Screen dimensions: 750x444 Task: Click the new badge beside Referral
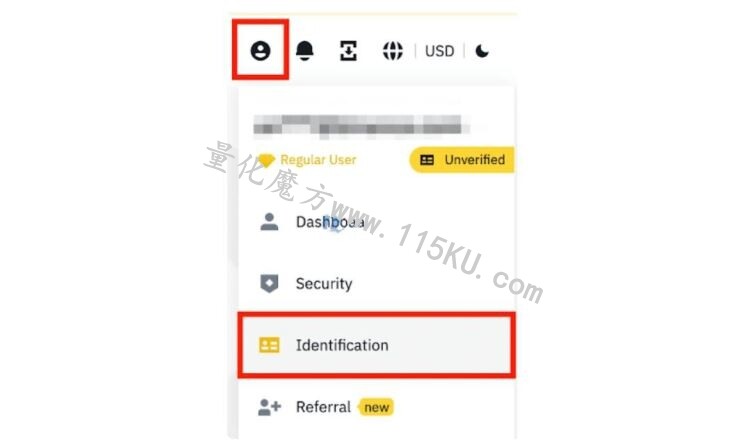[x=376, y=407]
